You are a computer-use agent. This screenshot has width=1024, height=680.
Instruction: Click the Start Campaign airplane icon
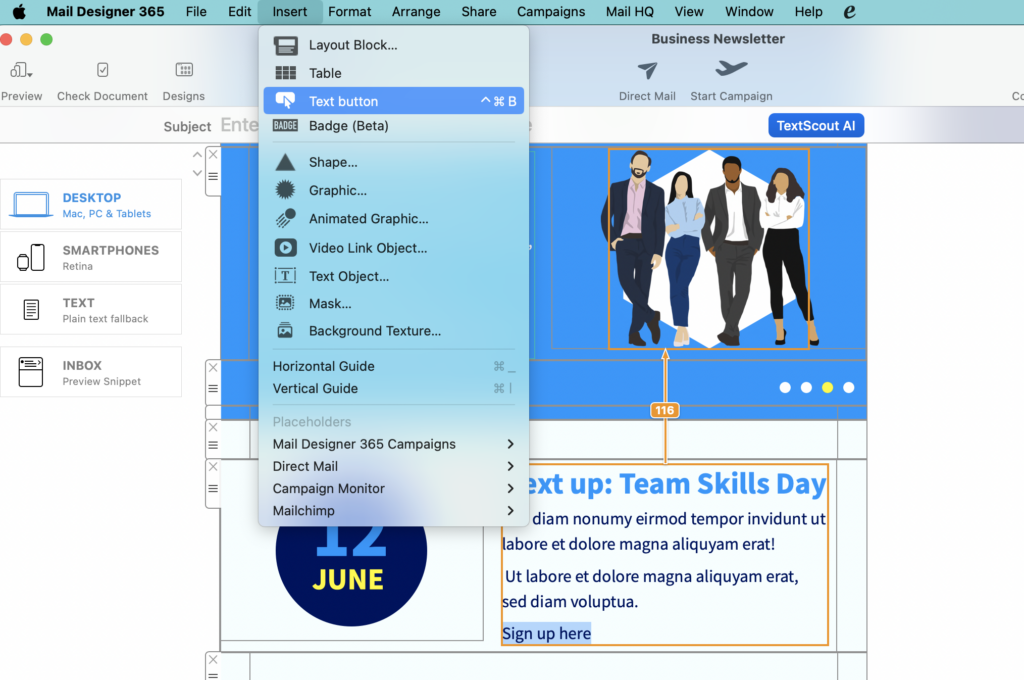(x=731, y=68)
